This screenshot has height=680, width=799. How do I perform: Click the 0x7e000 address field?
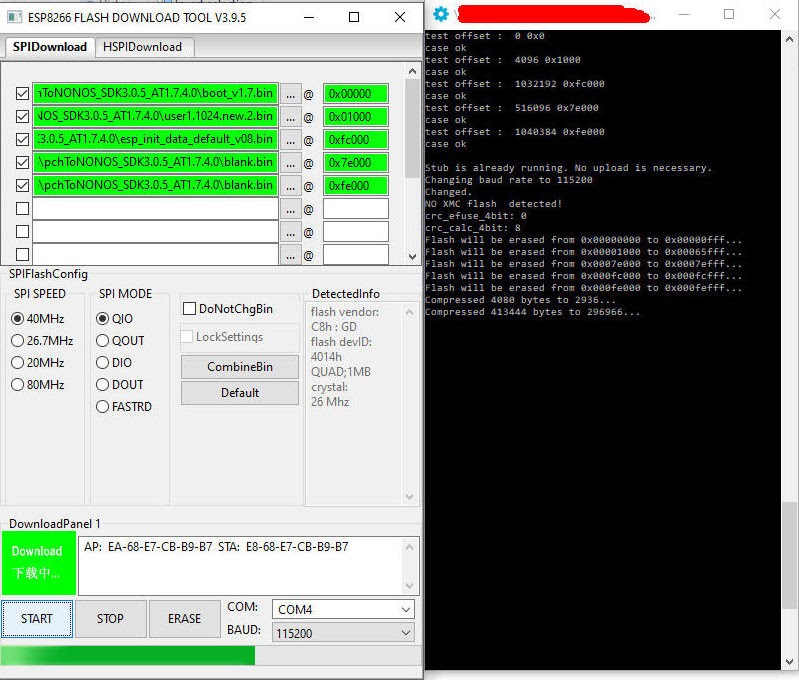tap(356, 163)
